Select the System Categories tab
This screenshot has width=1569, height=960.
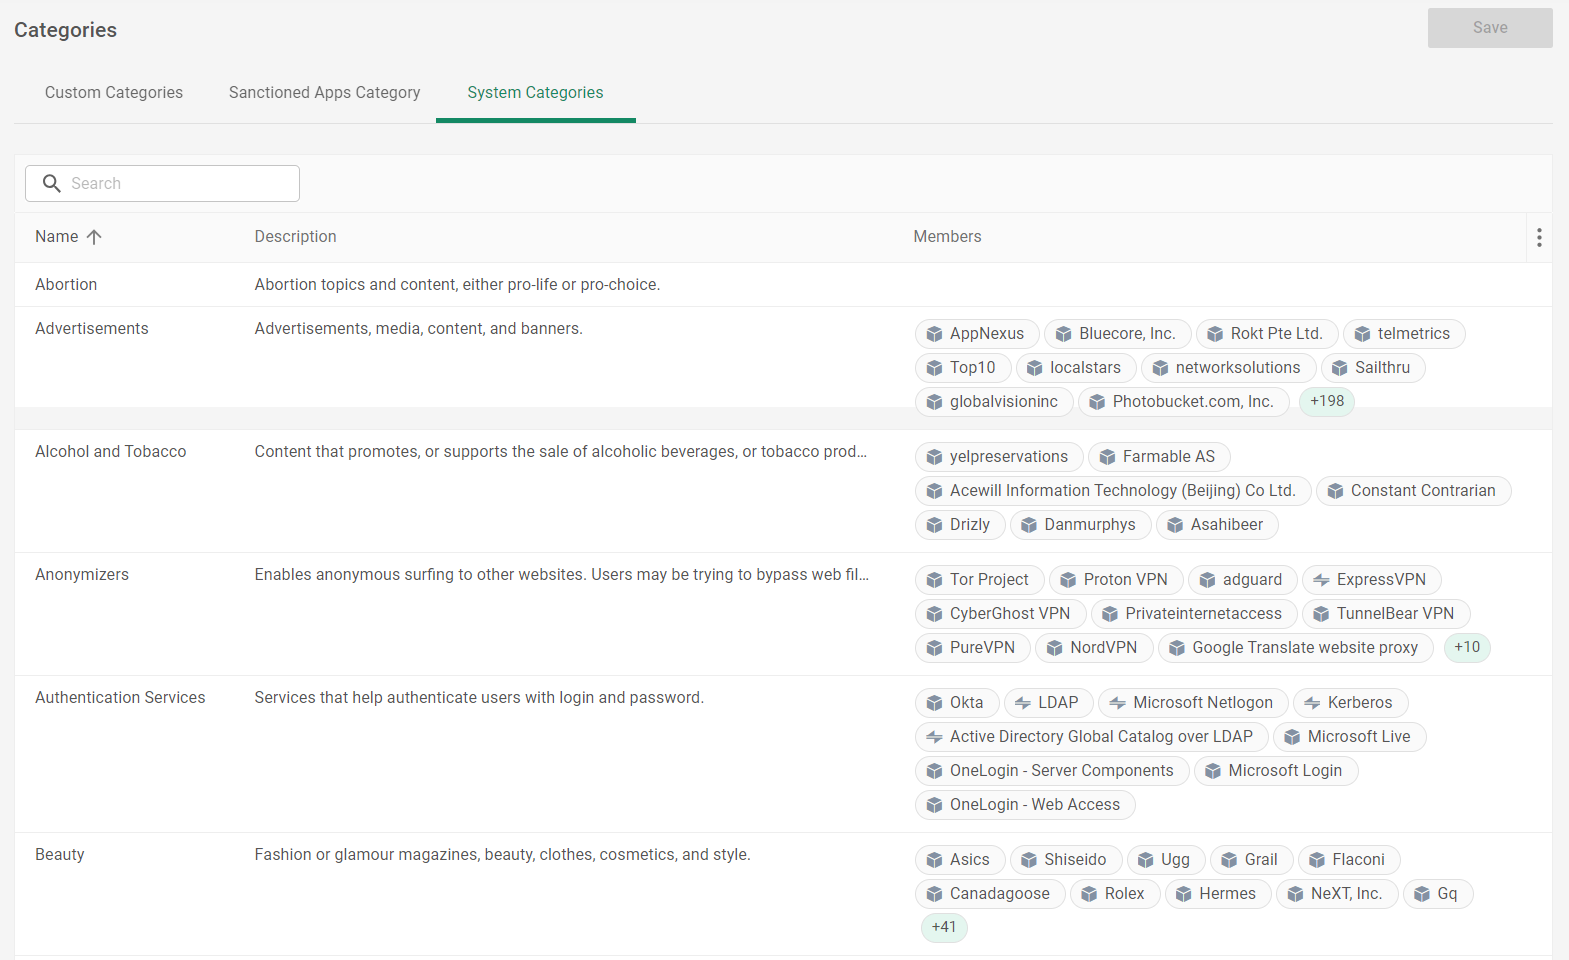[535, 93]
